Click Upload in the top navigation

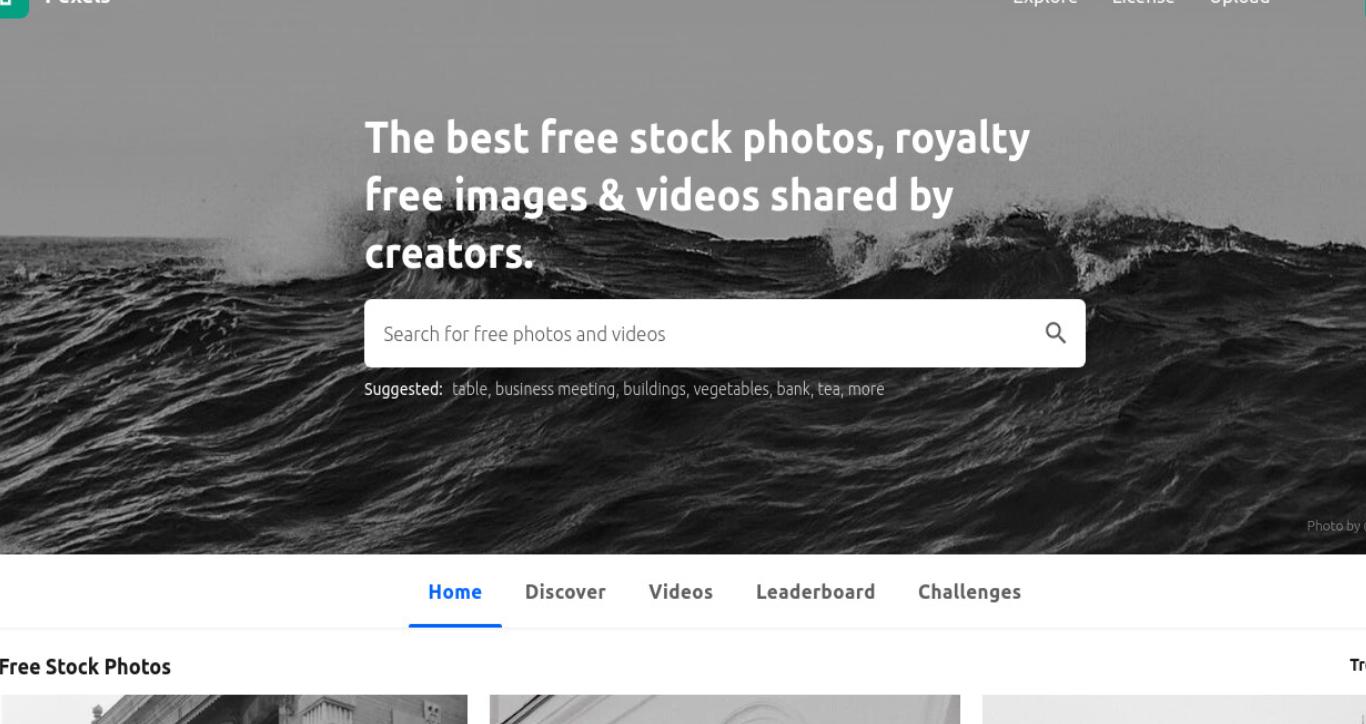[x=1239, y=3]
